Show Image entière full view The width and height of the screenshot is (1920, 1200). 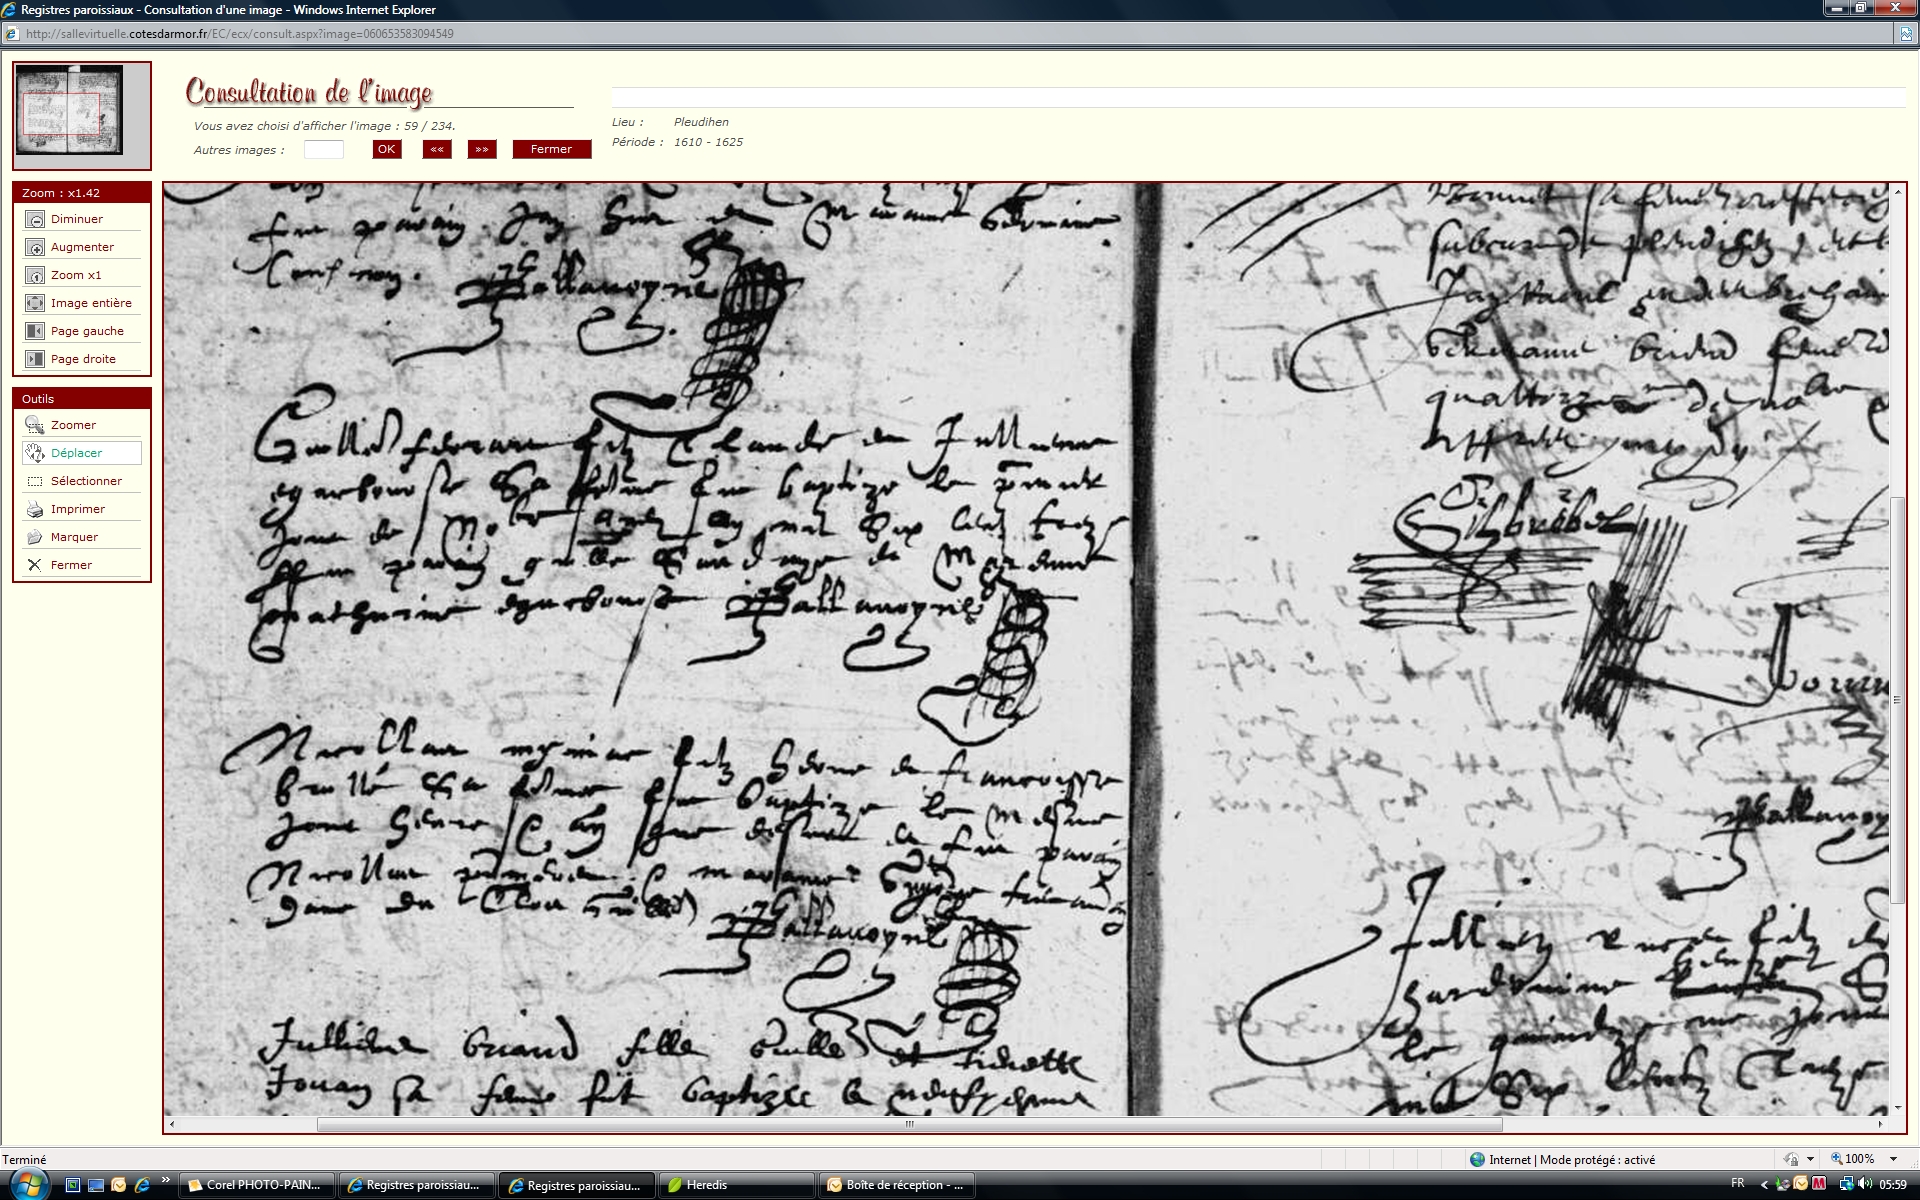35,303
